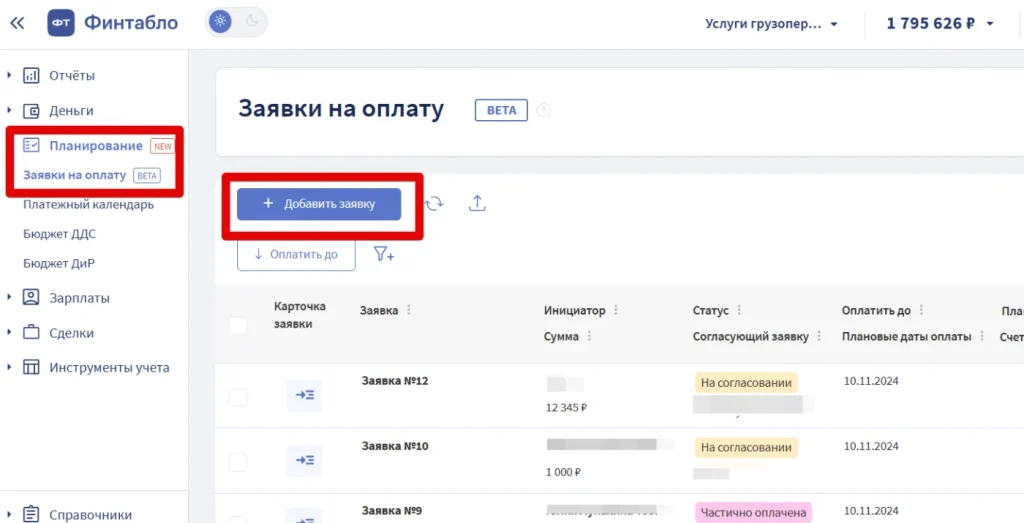Click На согласовании status of Заявка №12

[746, 383]
